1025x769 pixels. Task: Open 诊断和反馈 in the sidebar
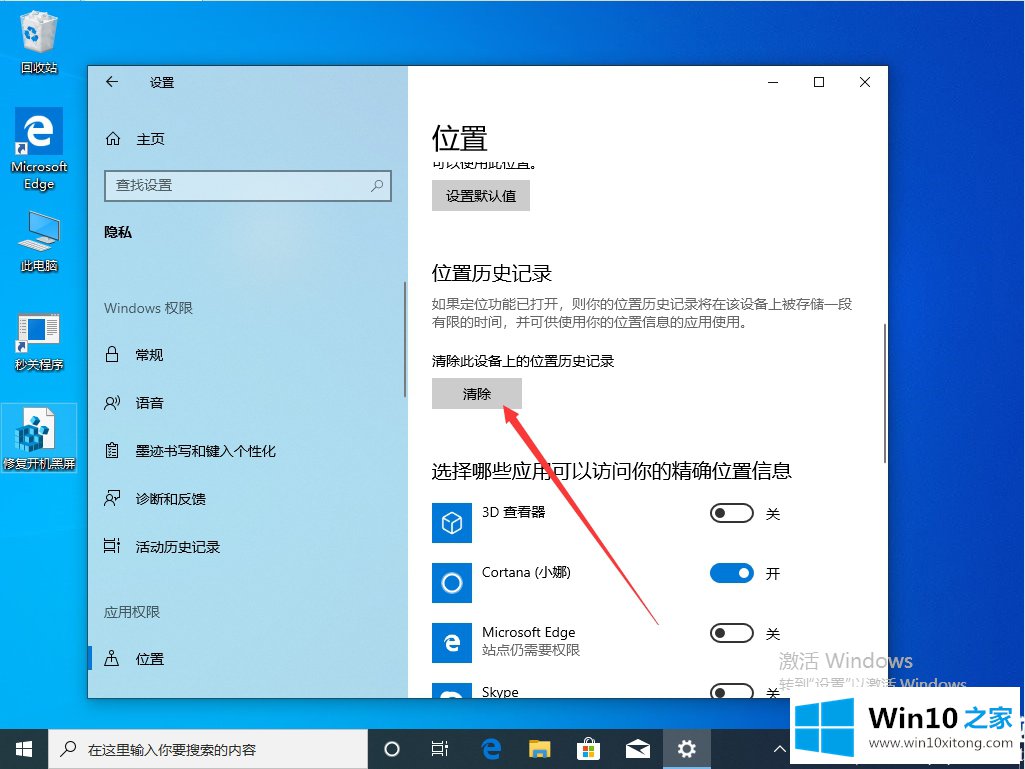(x=170, y=499)
